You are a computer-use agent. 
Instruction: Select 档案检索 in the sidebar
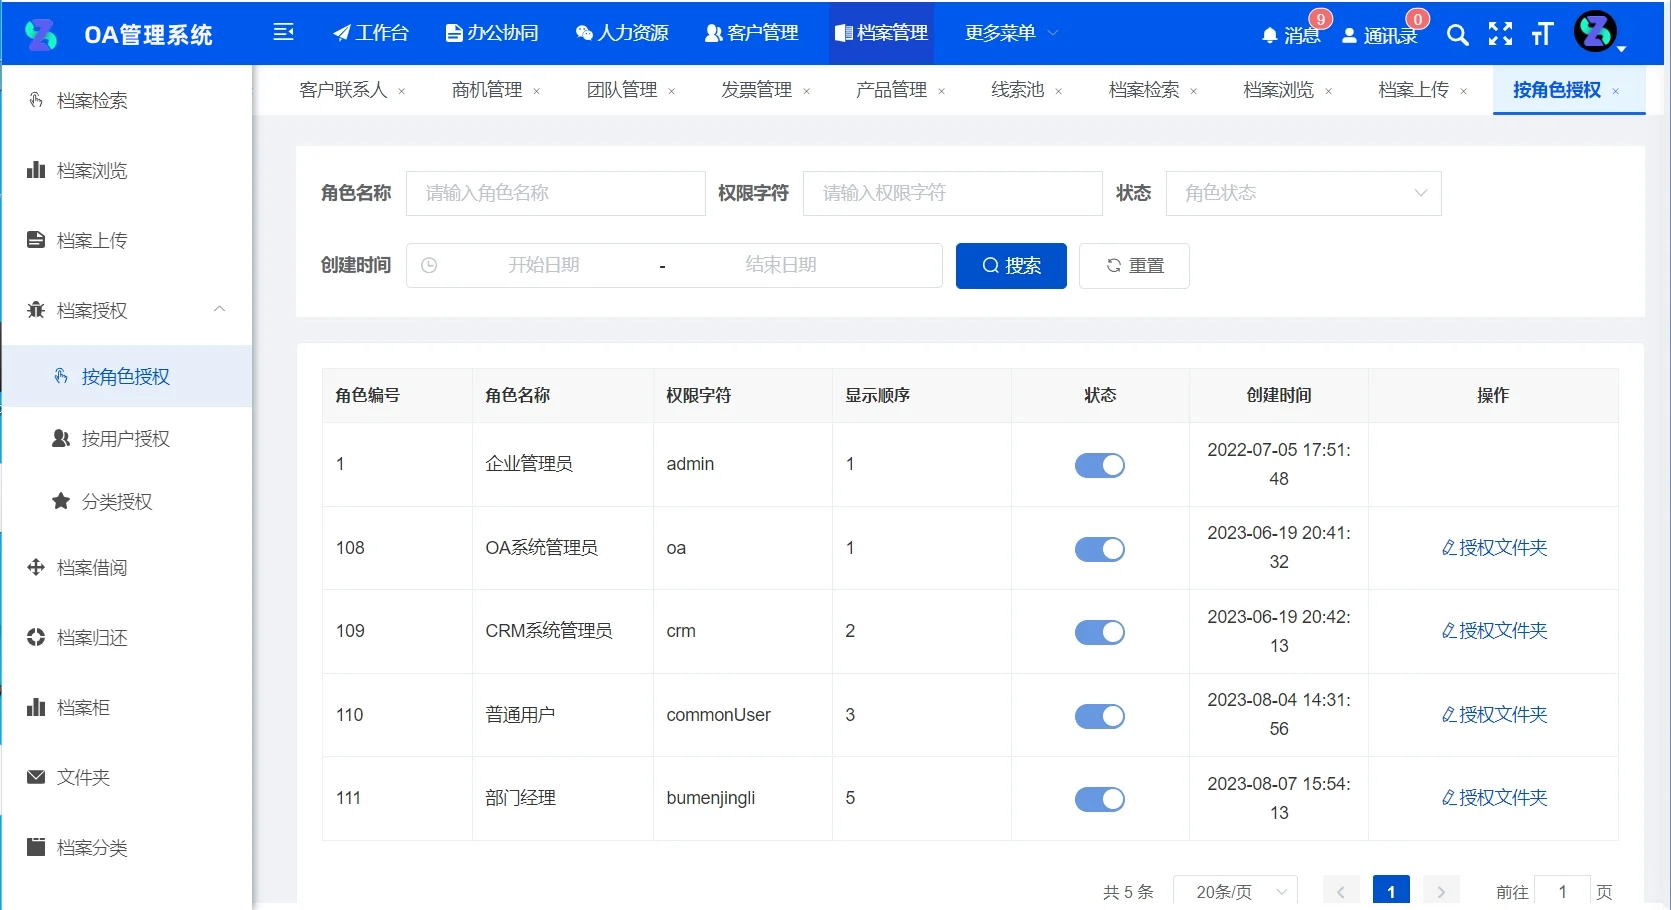[x=90, y=99]
